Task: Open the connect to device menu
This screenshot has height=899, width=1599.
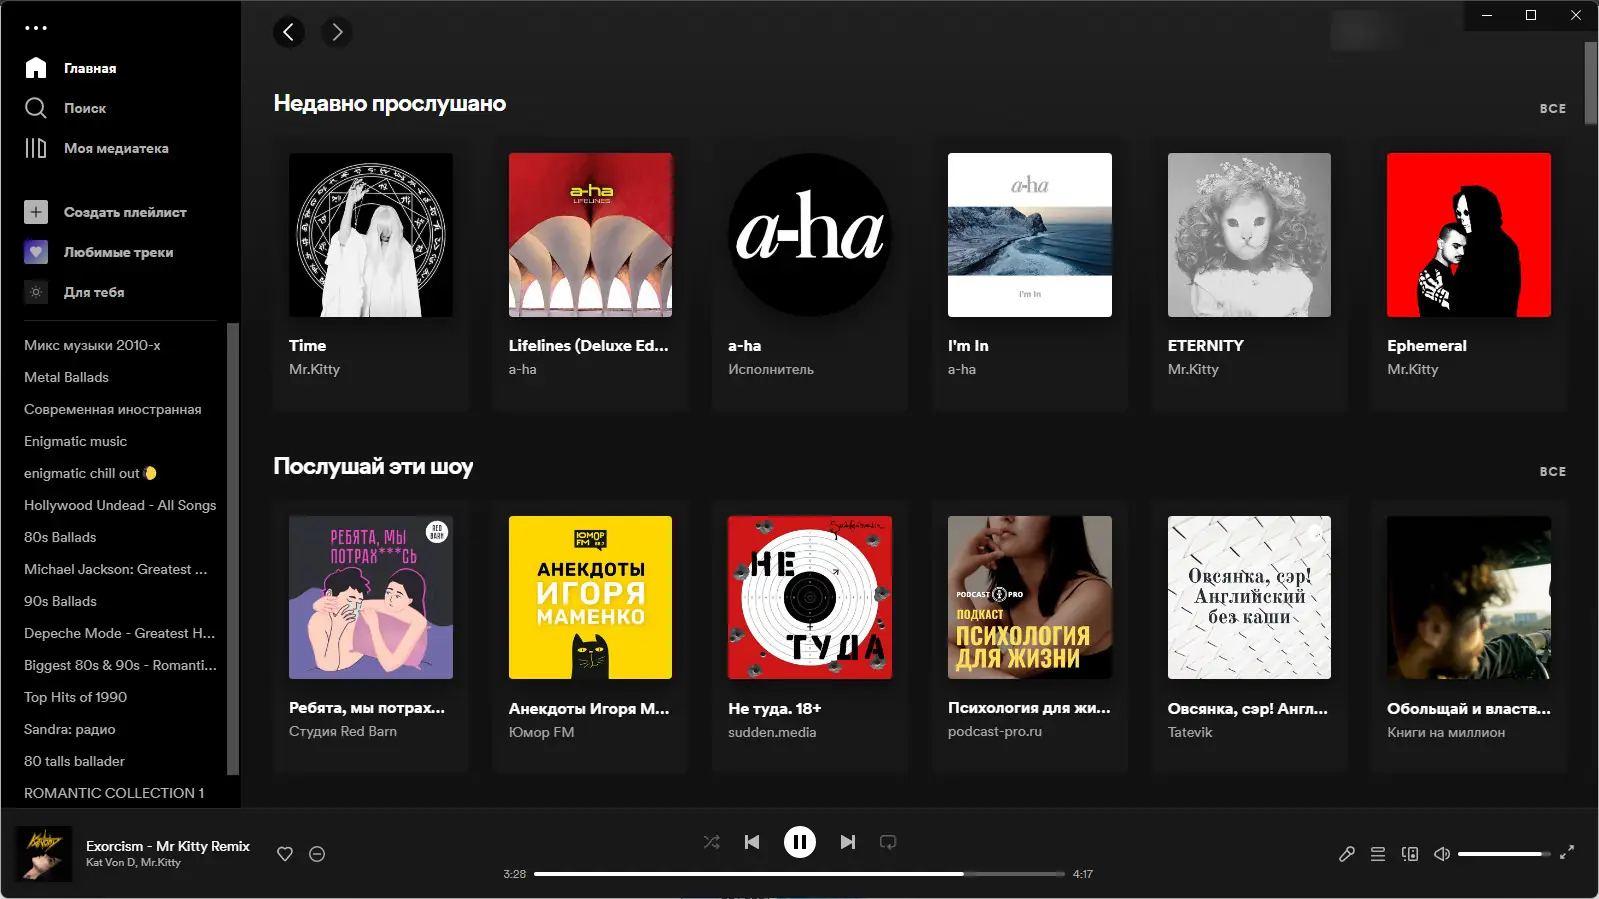Action: [x=1410, y=854]
